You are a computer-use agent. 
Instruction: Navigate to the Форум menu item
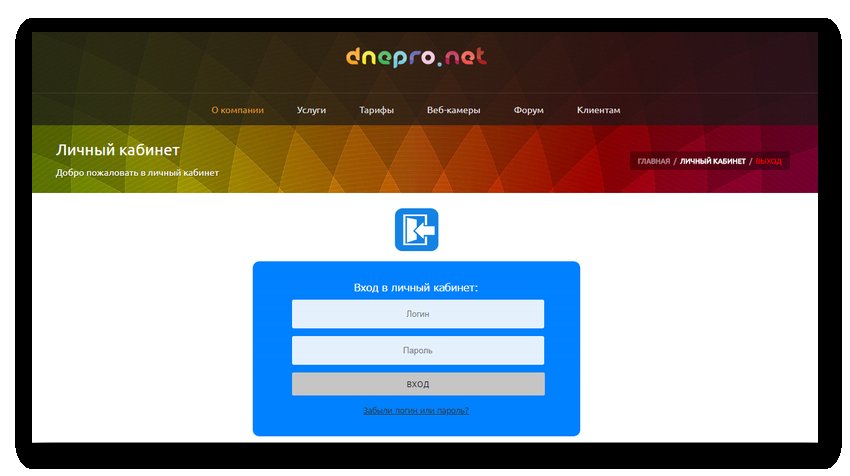coord(528,110)
